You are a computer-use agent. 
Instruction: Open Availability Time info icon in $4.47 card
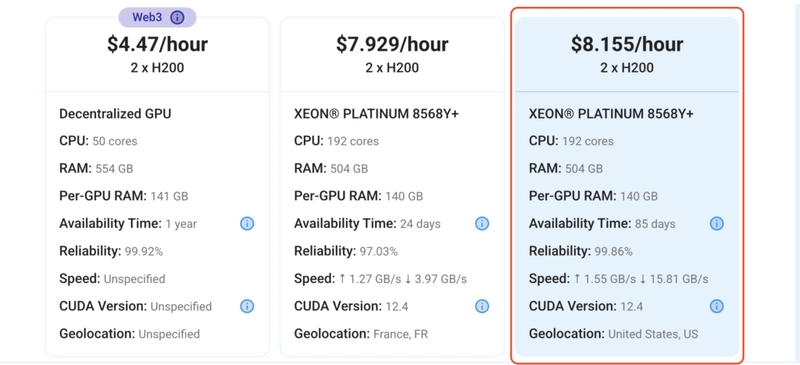[247, 224]
